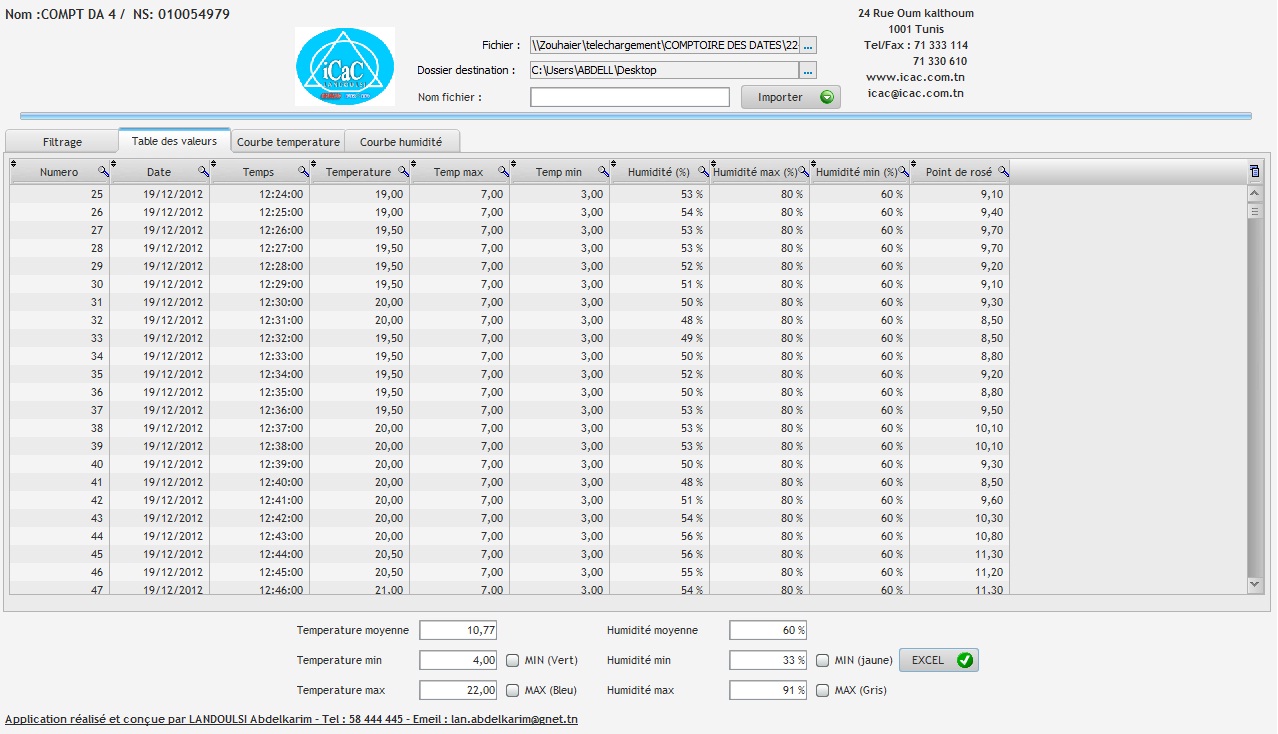Click Numero cell 40
The width and height of the screenshot is (1278, 734).
click(60, 464)
